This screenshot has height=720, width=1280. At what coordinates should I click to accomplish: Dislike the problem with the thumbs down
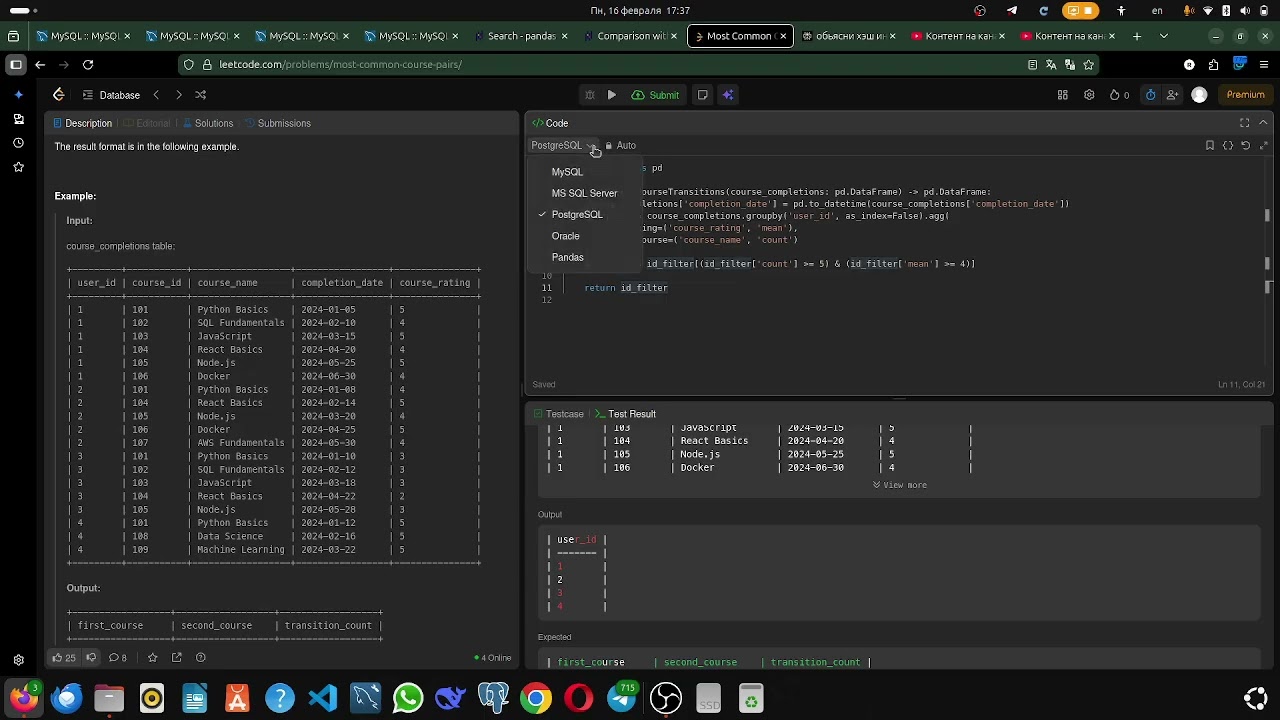[x=91, y=658]
